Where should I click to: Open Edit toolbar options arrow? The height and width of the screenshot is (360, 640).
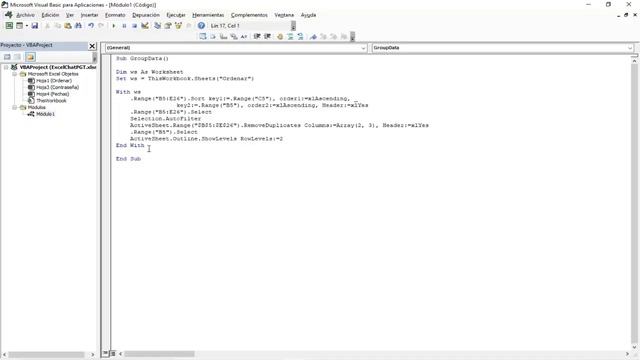353,37
